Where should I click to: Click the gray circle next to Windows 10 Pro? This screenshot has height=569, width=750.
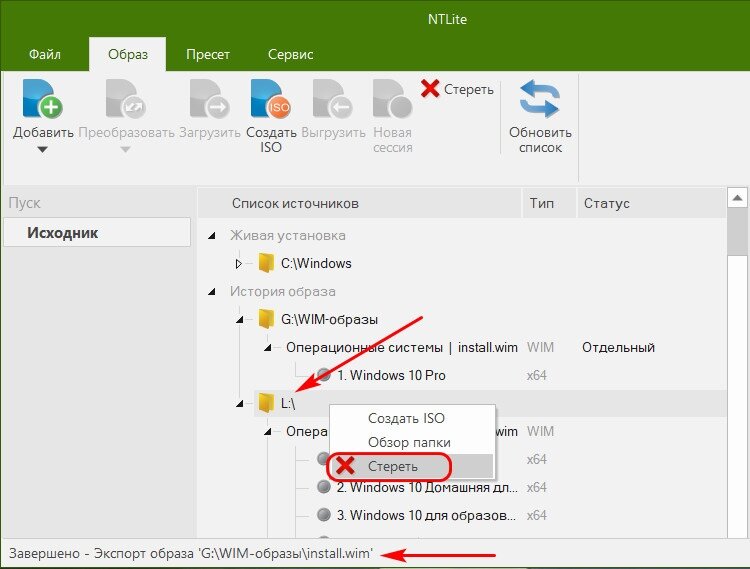pyautogui.click(x=324, y=375)
